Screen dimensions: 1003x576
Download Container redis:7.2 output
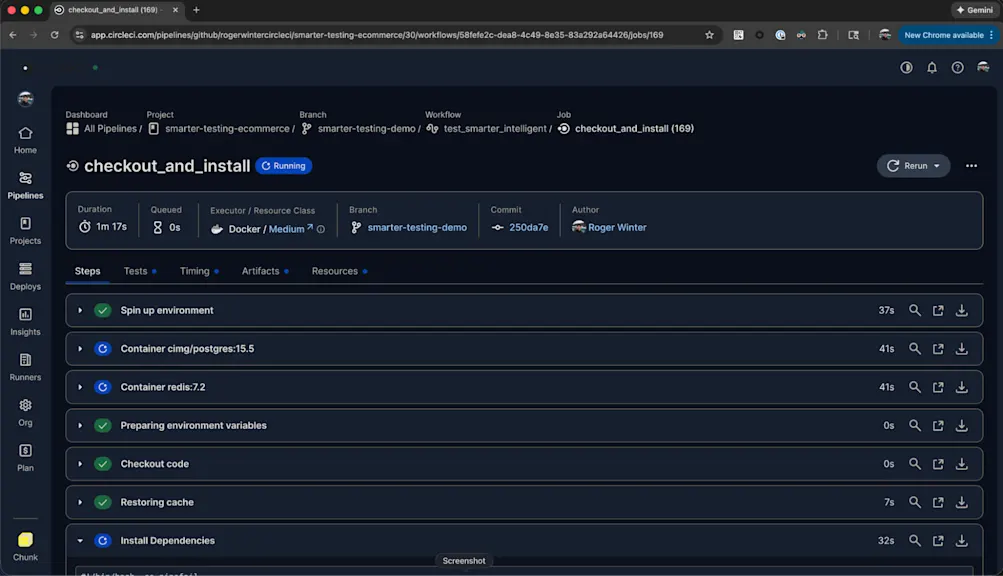click(961, 387)
